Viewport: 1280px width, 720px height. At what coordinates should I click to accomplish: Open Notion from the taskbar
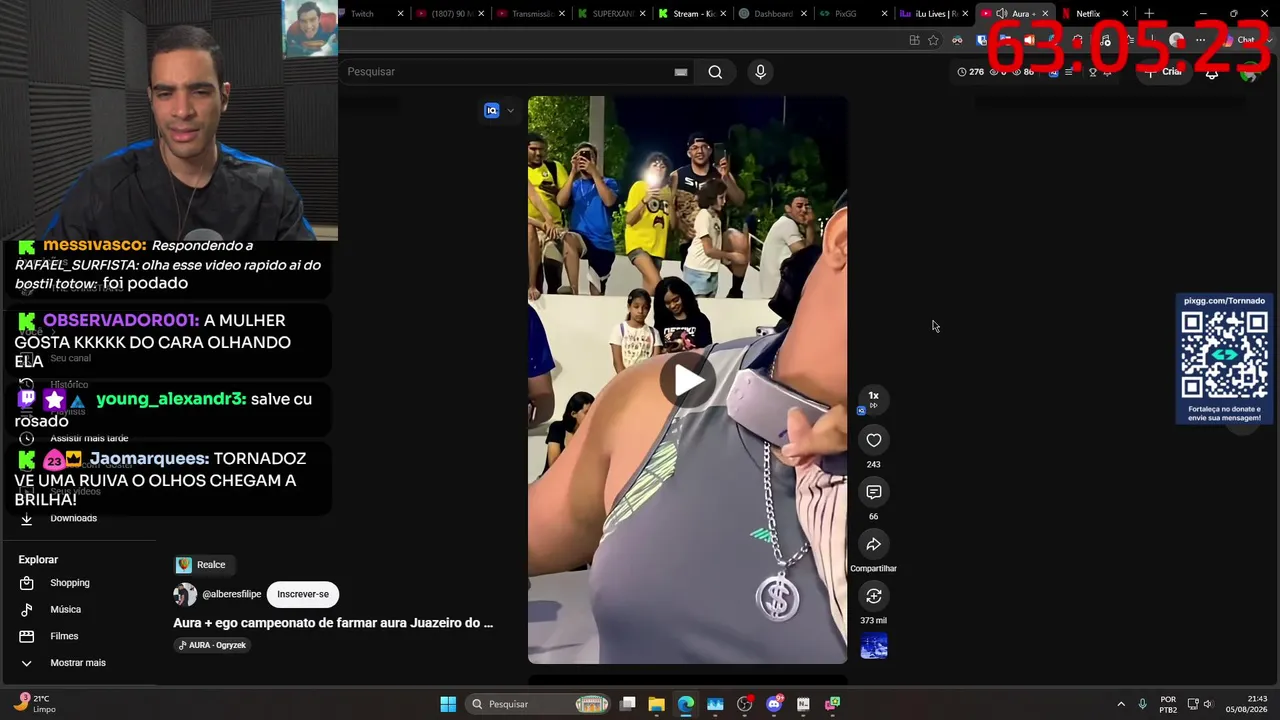(x=803, y=704)
